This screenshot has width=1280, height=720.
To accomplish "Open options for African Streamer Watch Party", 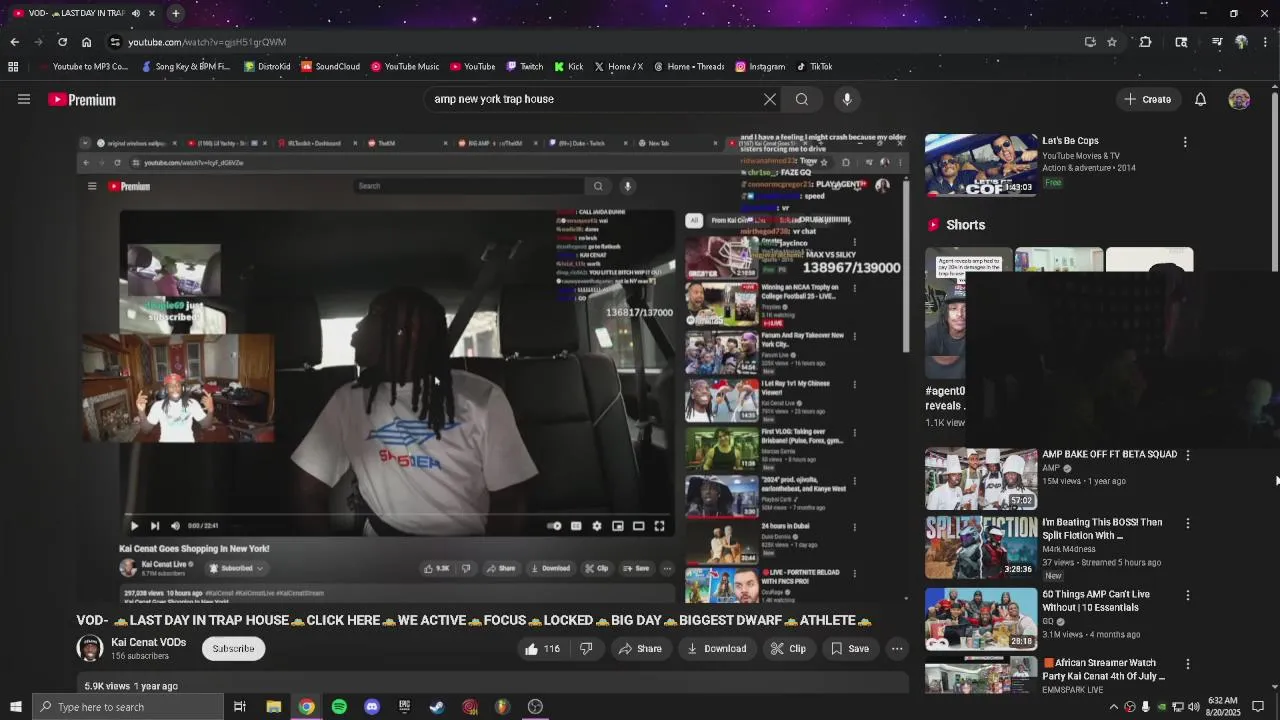I will click(x=1188, y=664).
